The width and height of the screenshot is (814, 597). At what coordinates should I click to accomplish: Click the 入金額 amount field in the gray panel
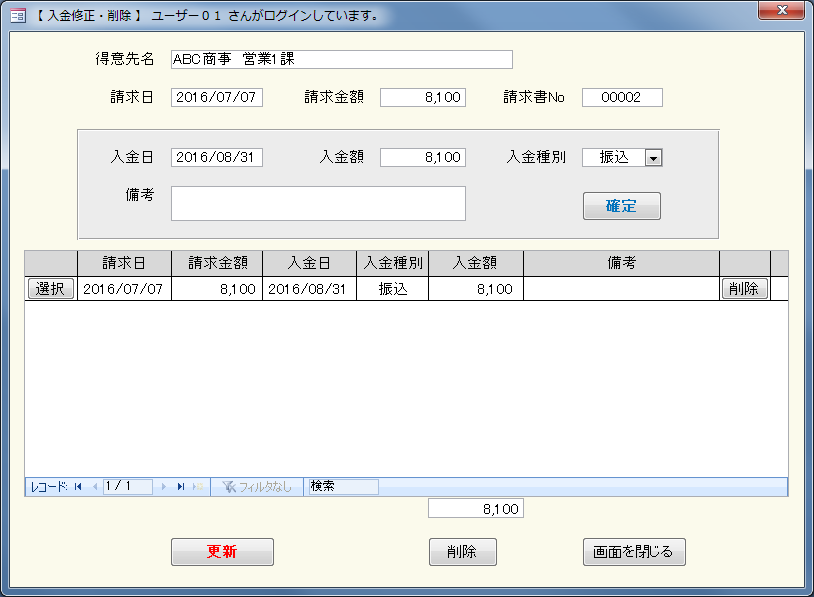click(x=422, y=158)
